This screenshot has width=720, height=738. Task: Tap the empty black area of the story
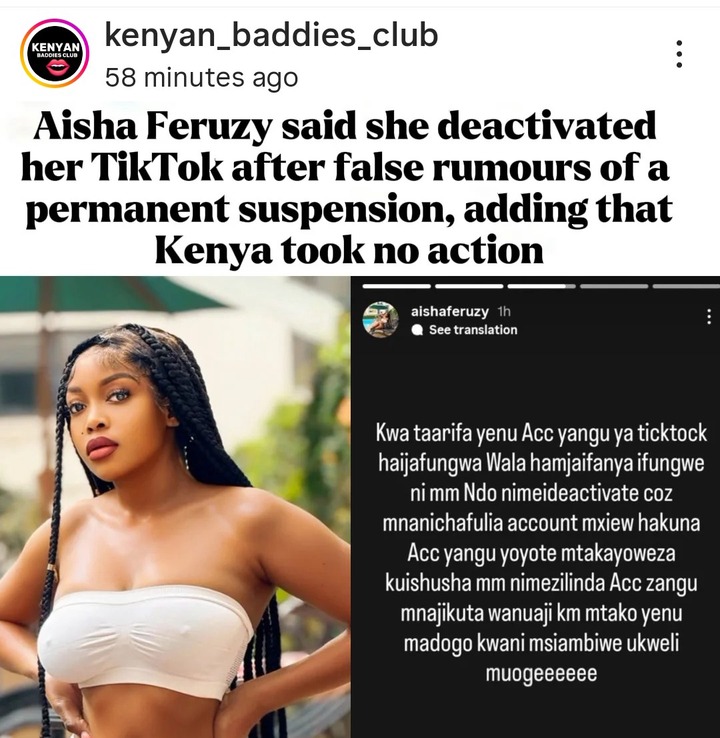coord(536,379)
